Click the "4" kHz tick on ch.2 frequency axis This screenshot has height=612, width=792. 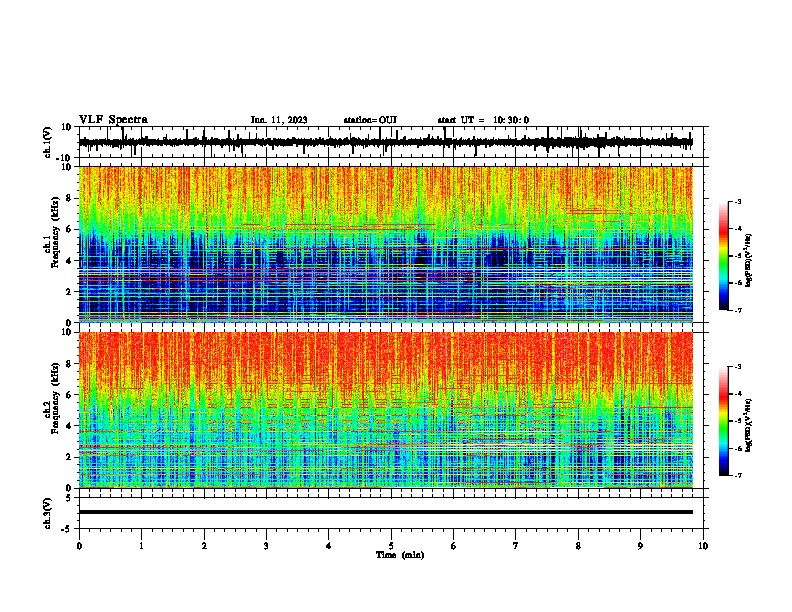point(70,426)
